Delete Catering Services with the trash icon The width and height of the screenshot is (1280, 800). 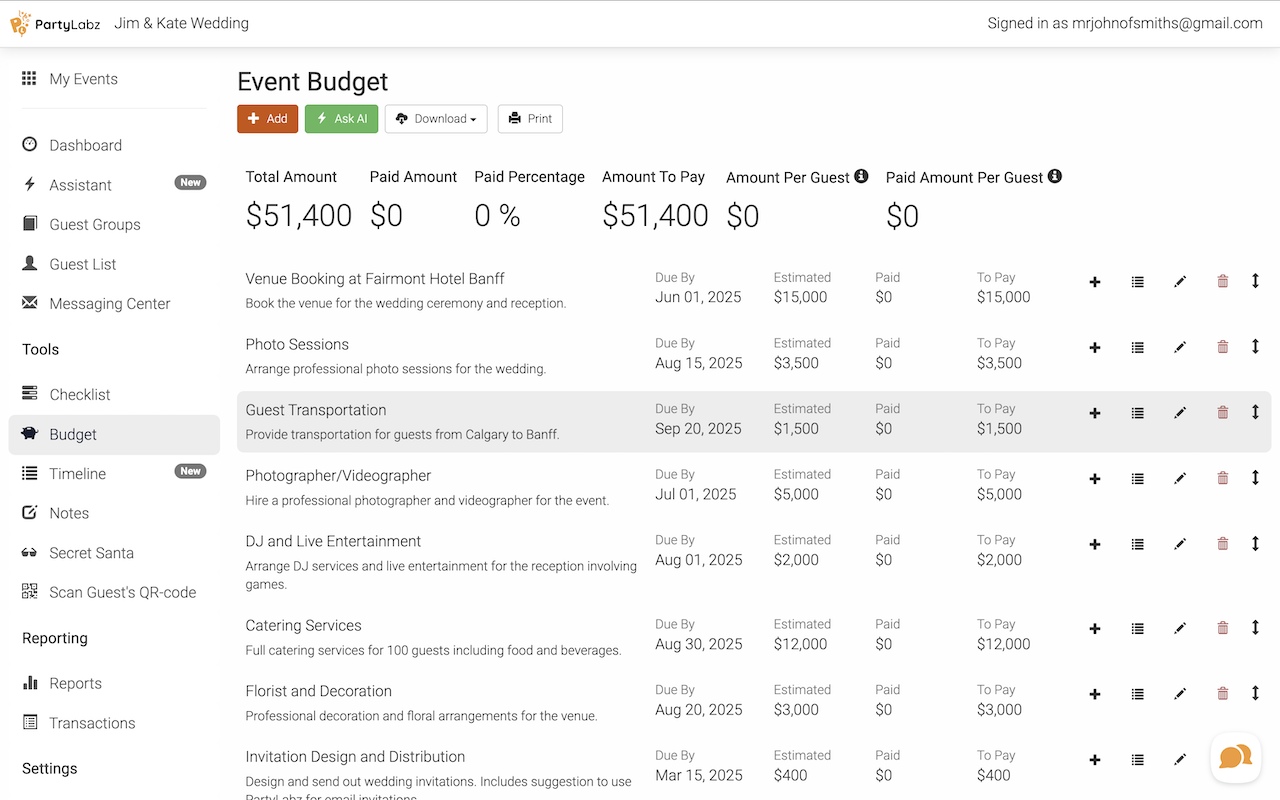[x=1222, y=628]
